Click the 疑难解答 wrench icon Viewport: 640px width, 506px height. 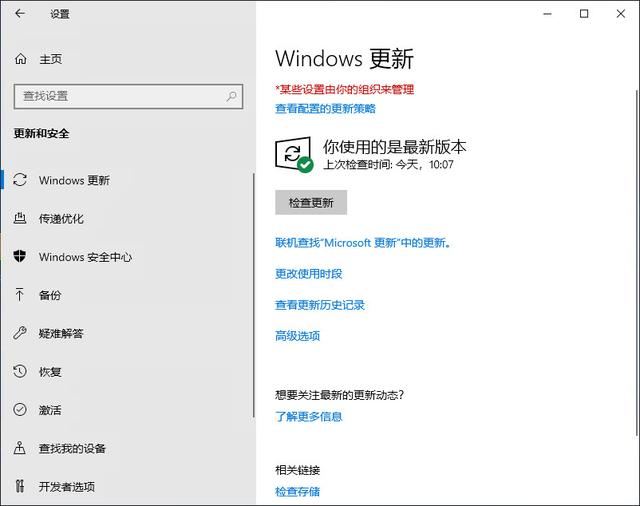[x=20, y=333]
